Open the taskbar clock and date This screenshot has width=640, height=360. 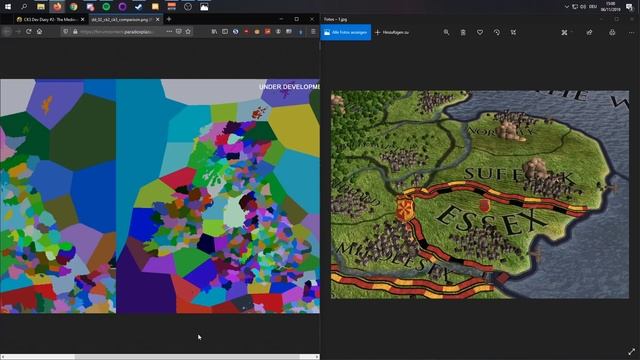(611, 7)
